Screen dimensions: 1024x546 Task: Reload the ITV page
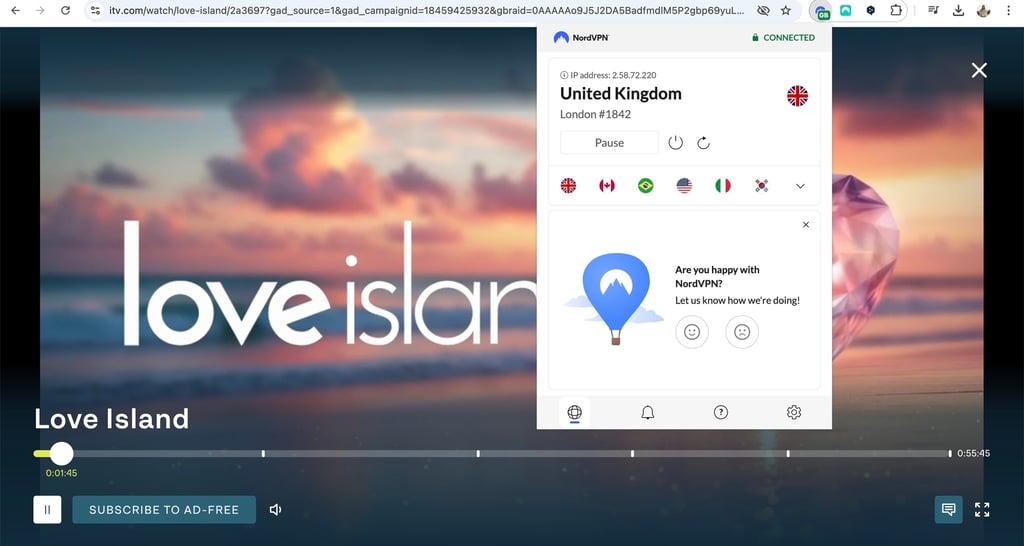(x=65, y=10)
